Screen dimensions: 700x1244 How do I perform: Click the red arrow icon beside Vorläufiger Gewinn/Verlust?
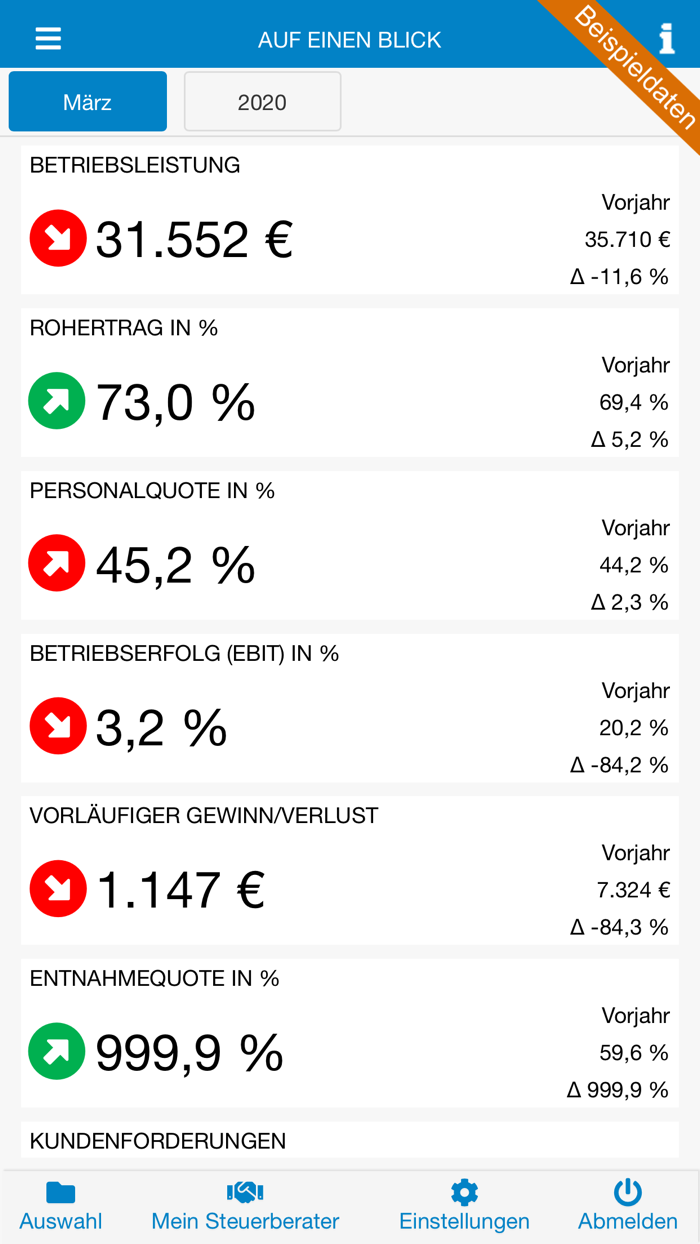coord(57,889)
